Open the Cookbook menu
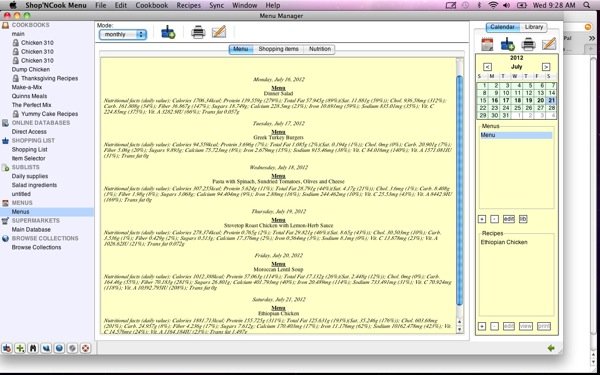 pos(152,5)
